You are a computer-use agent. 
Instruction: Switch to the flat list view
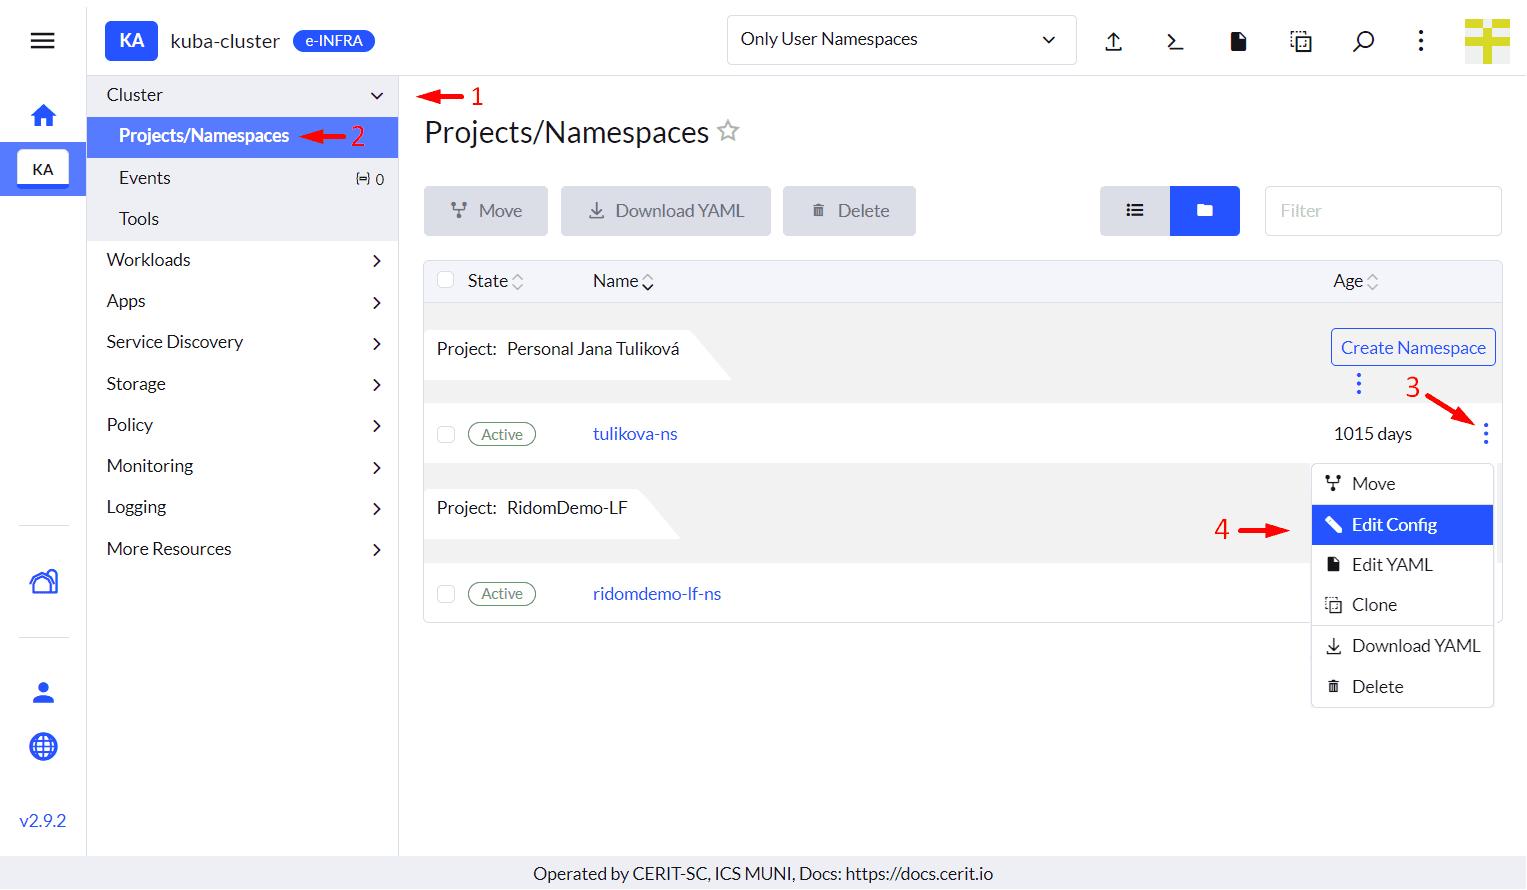pyautogui.click(x=1135, y=211)
